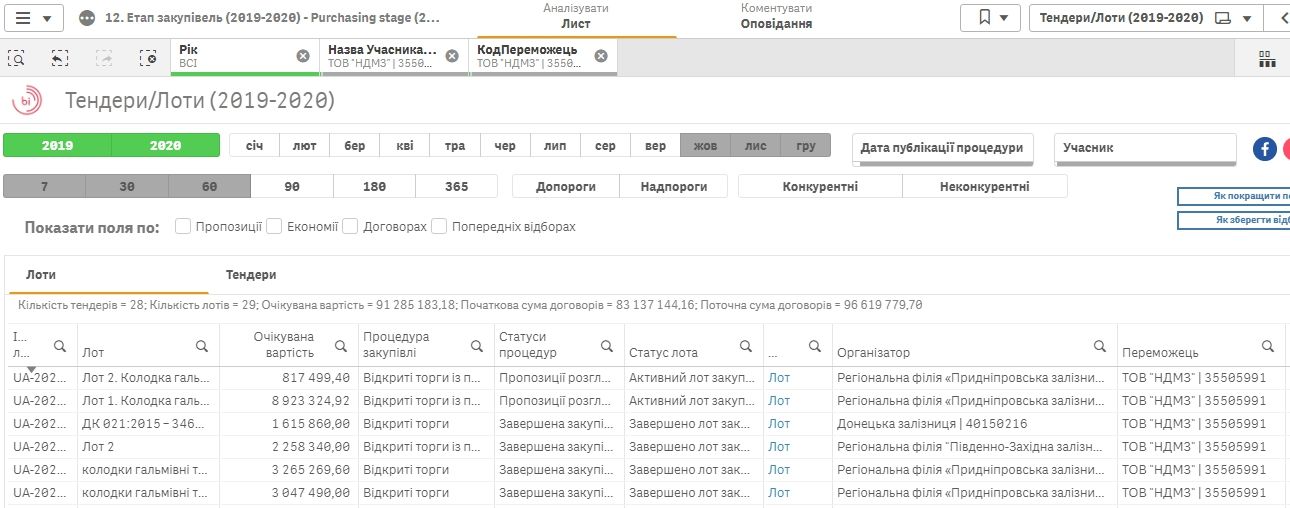The image size is (1290, 508).
Task: Remove the Назва Учасника selection
Action: (452, 56)
